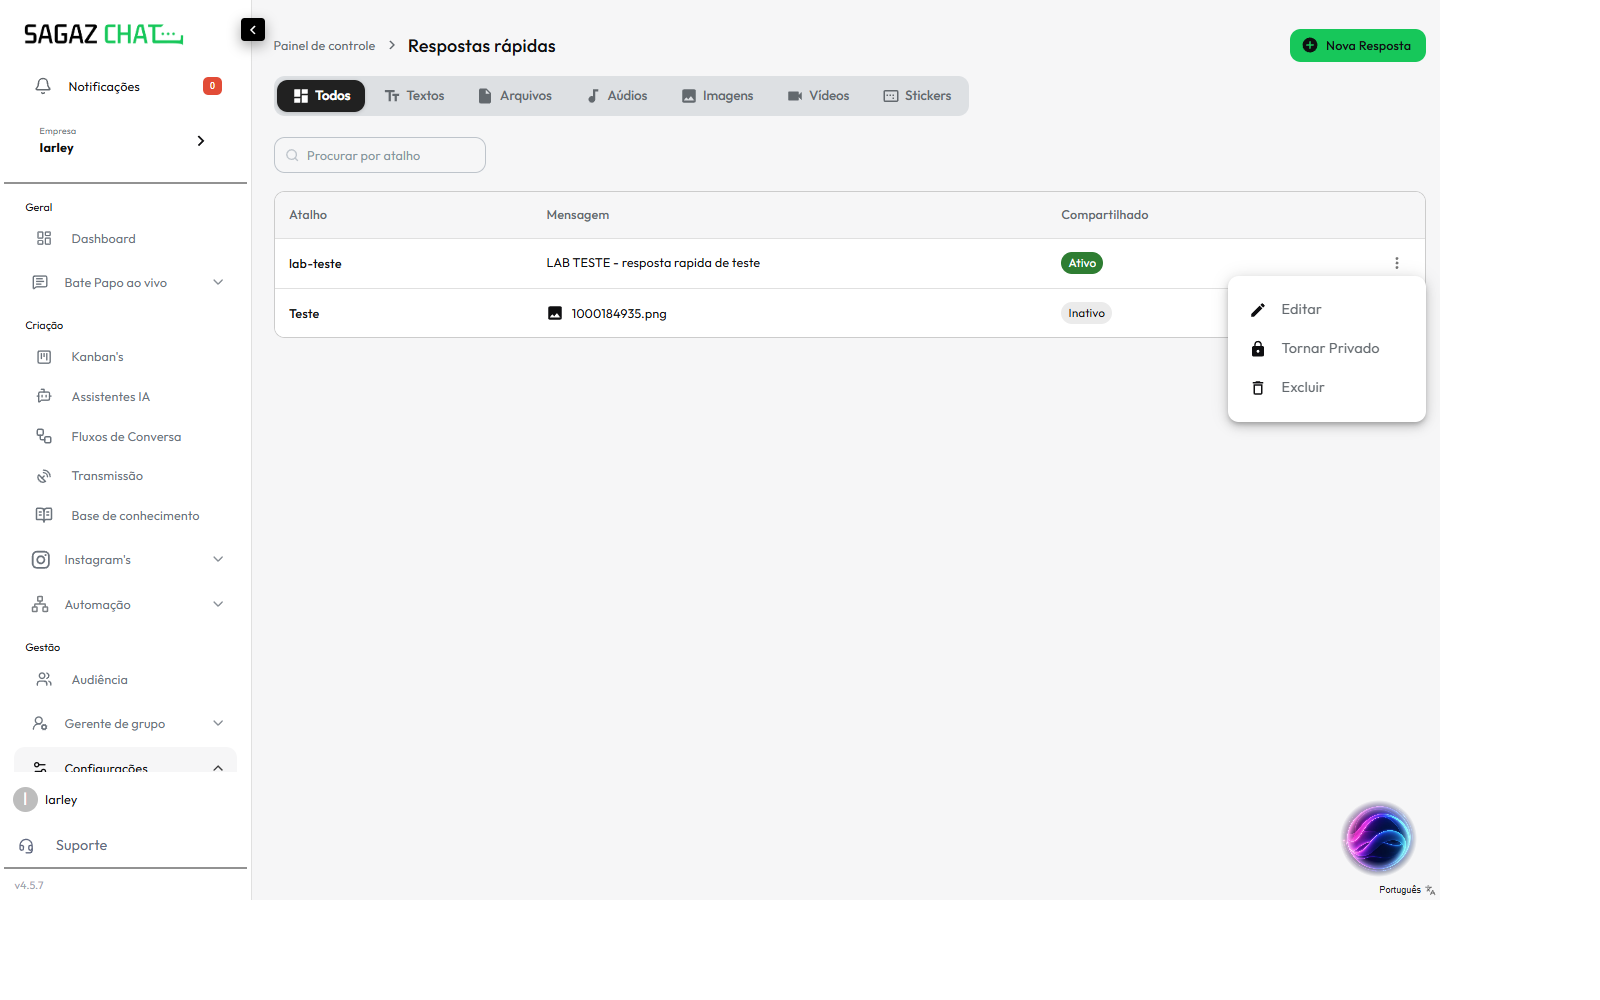This screenshot has width=1600, height=1000.
Task: Focus the Procurar por atalho search field
Action: tap(380, 155)
